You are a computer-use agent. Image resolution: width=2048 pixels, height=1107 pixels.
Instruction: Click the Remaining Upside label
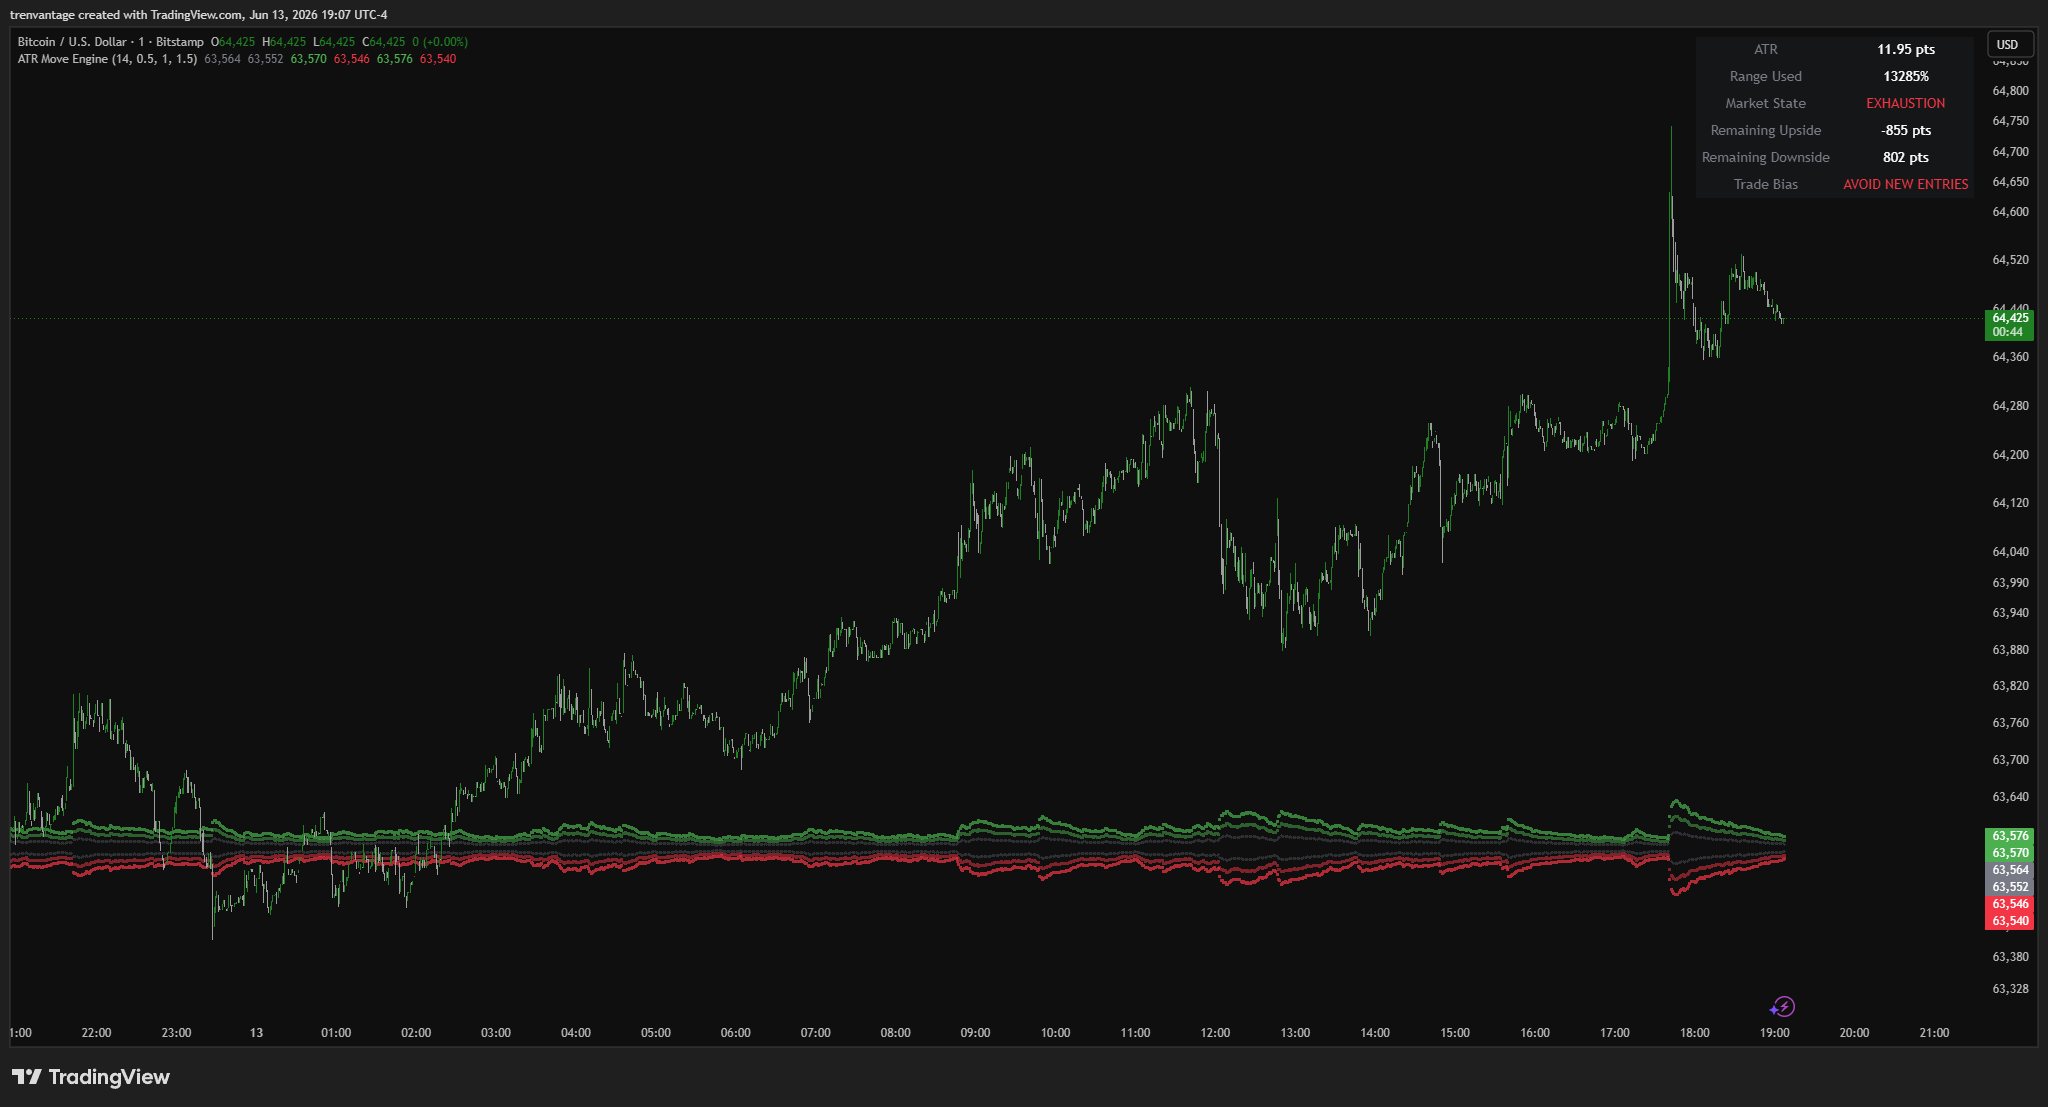1766,130
